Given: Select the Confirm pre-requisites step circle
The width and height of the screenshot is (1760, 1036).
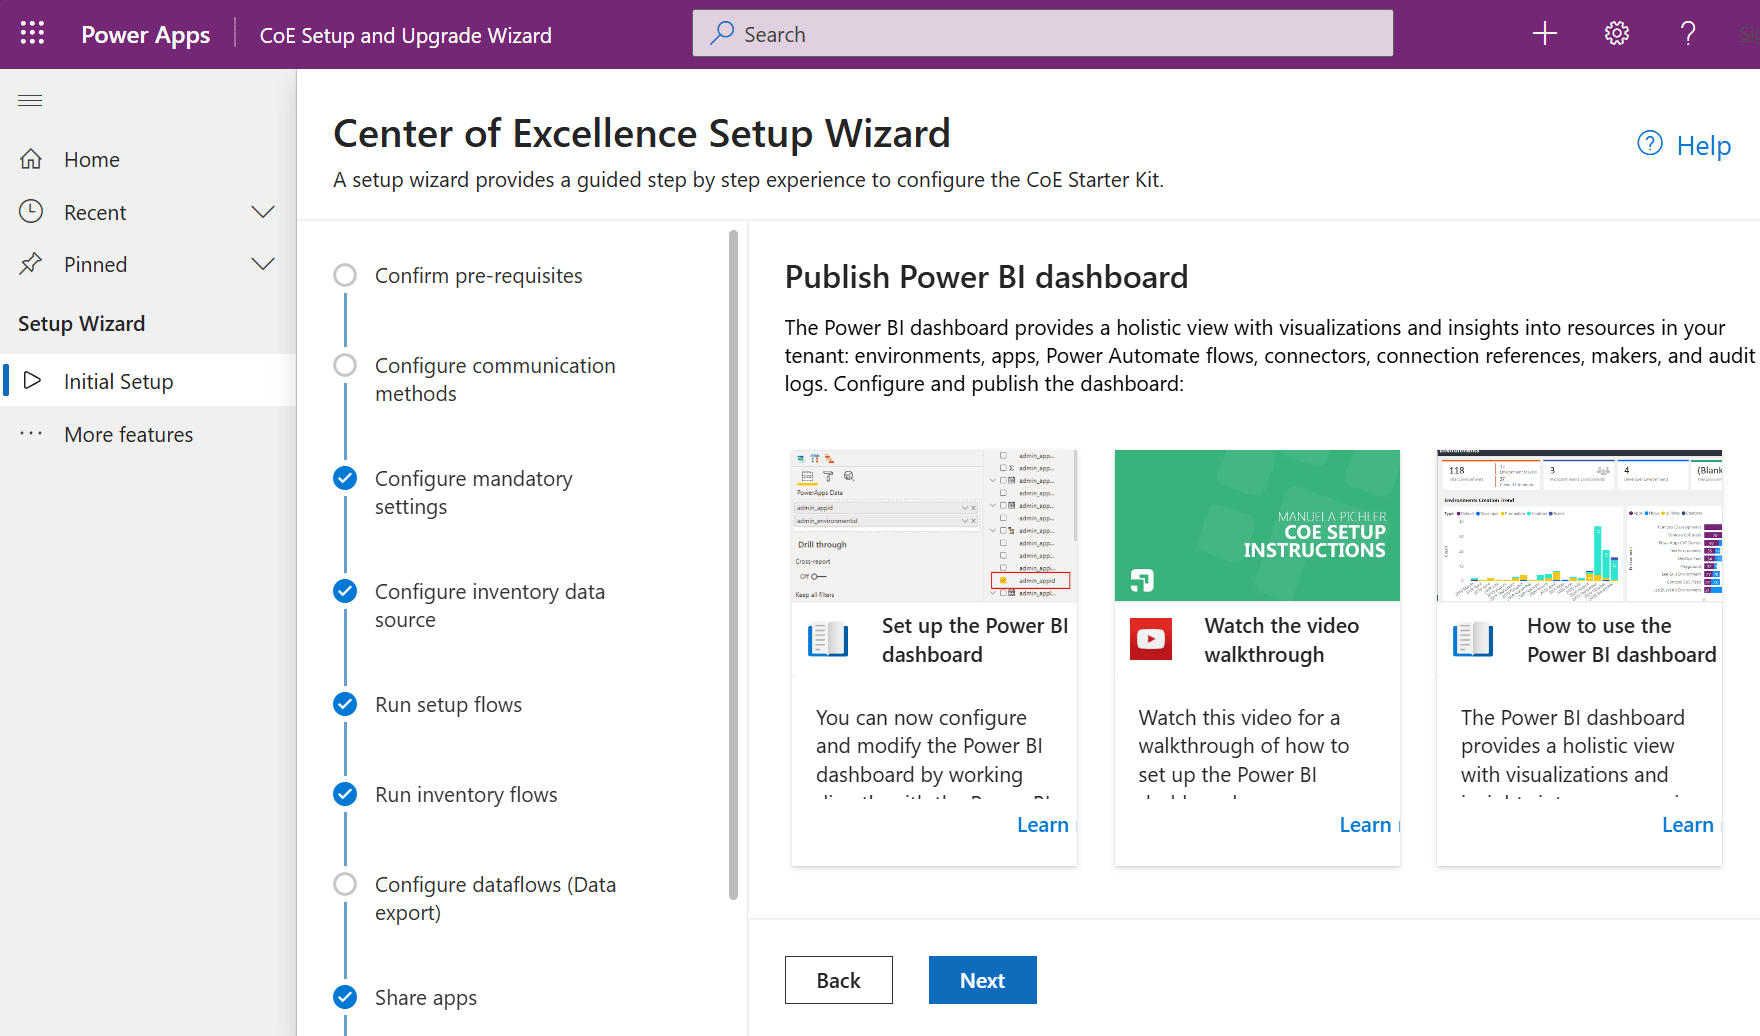Looking at the screenshot, I should [x=345, y=275].
